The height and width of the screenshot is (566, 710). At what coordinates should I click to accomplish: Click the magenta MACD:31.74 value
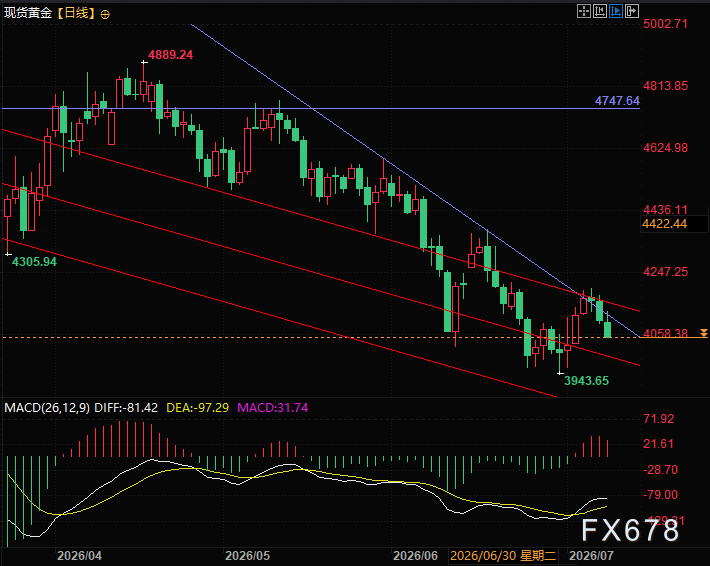273,408
